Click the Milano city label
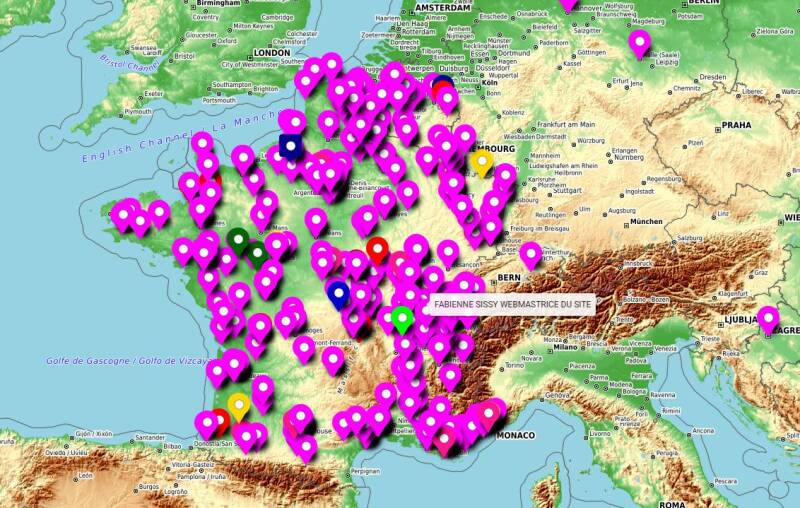This screenshot has height=508, width=800. tap(565, 347)
